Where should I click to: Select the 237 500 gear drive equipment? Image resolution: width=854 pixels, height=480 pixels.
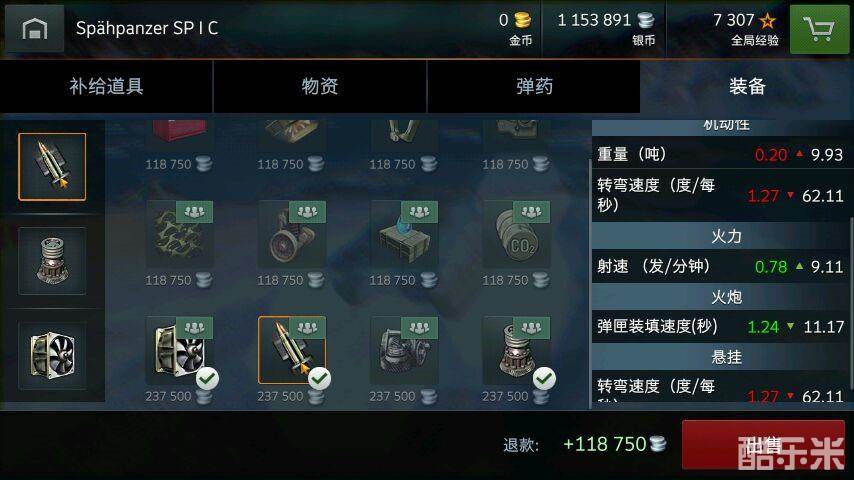404,350
